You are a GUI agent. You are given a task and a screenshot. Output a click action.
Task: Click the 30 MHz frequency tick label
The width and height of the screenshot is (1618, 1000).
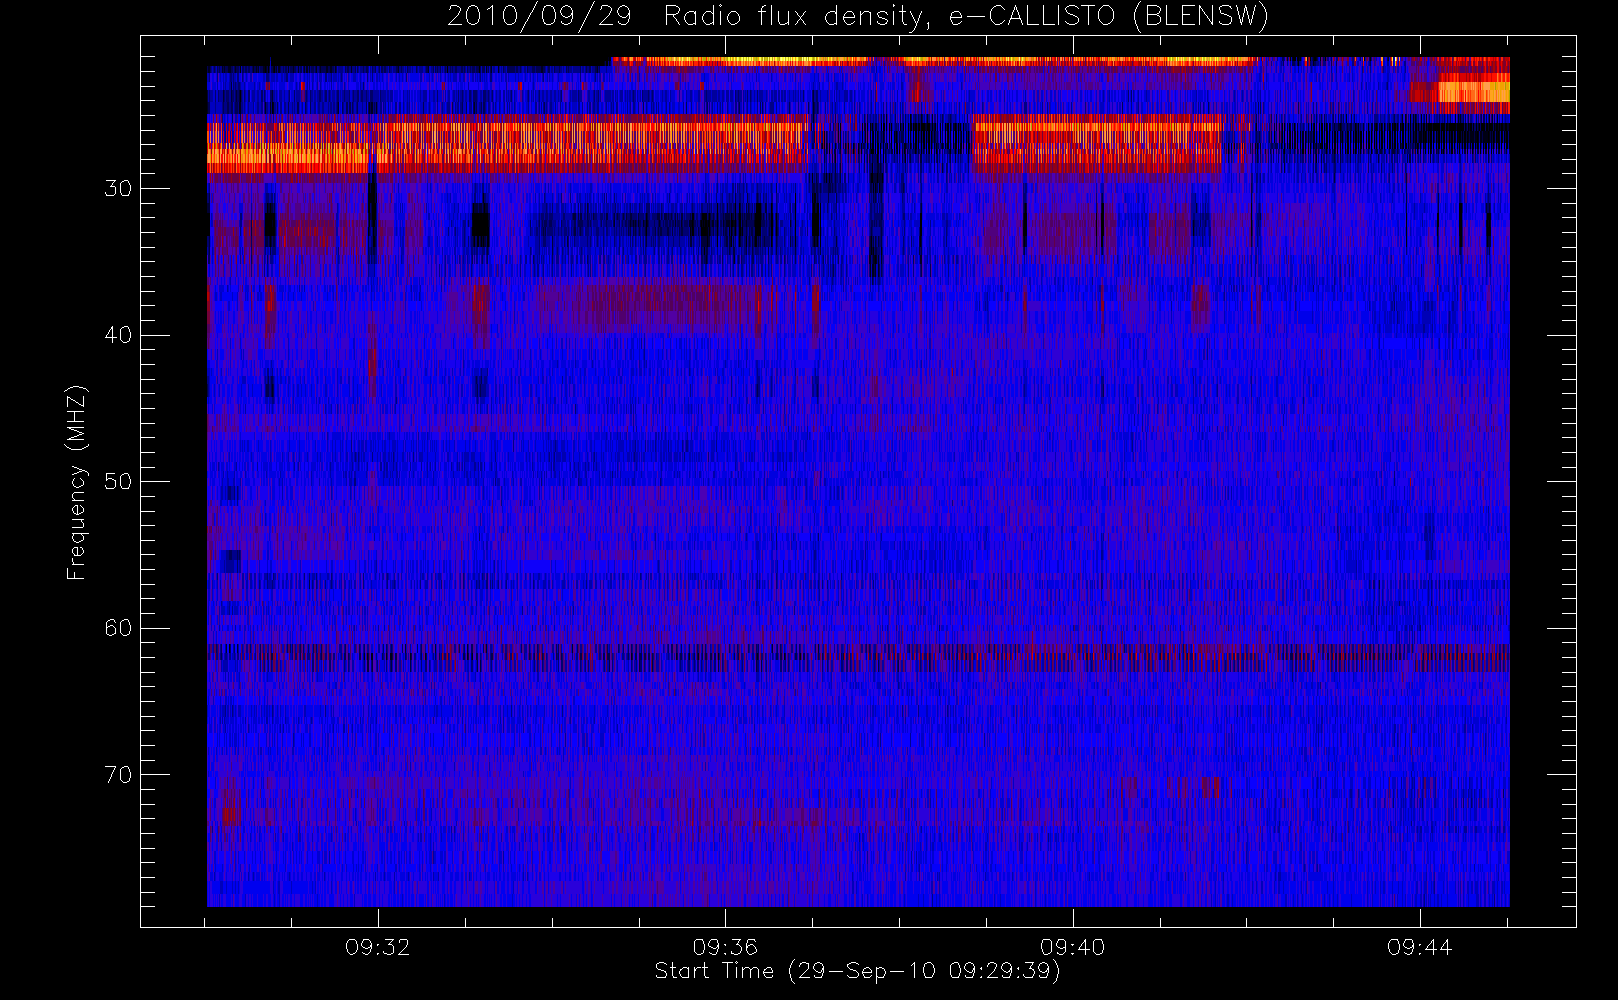[x=118, y=189]
